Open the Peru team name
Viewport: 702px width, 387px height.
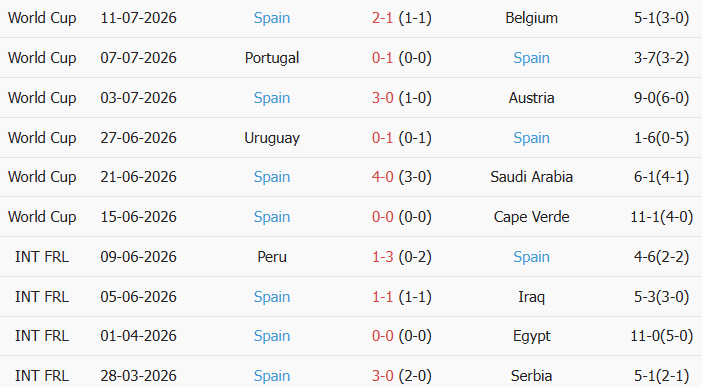[x=272, y=257]
